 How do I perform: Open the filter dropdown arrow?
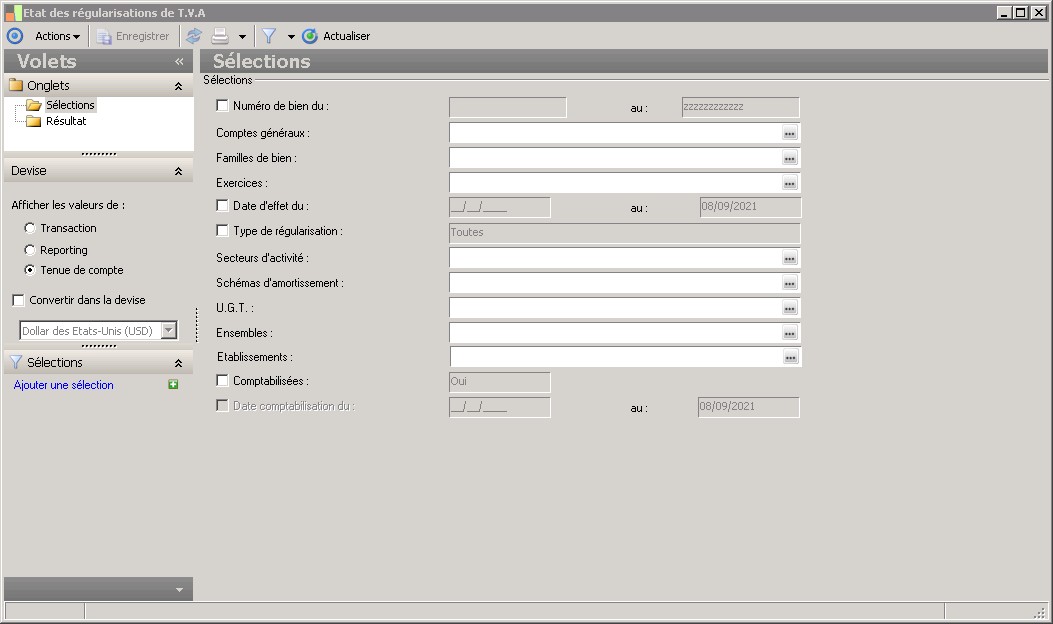(x=291, y=37)
